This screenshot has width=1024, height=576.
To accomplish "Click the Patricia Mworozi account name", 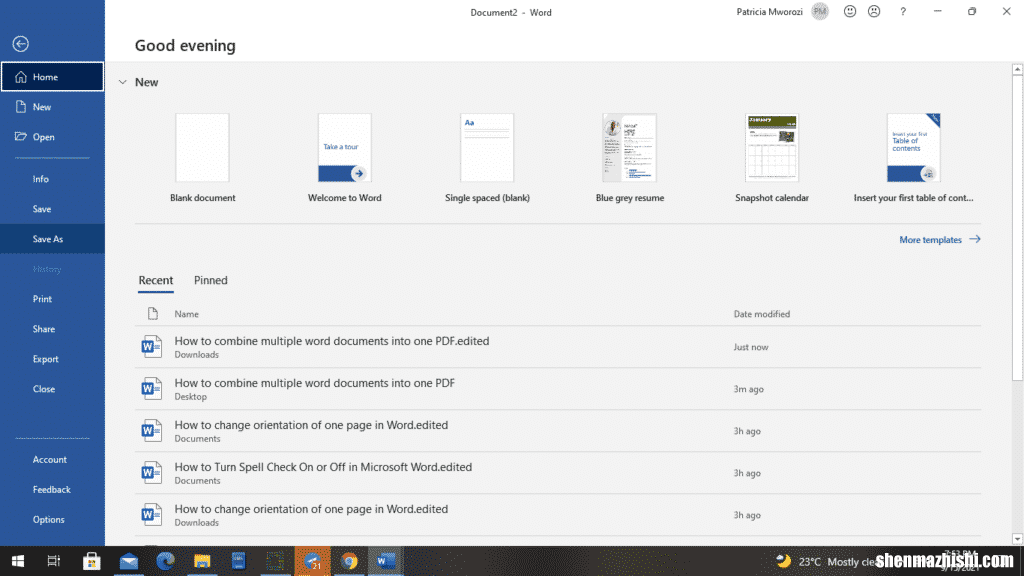I will [x=769, y=12].
